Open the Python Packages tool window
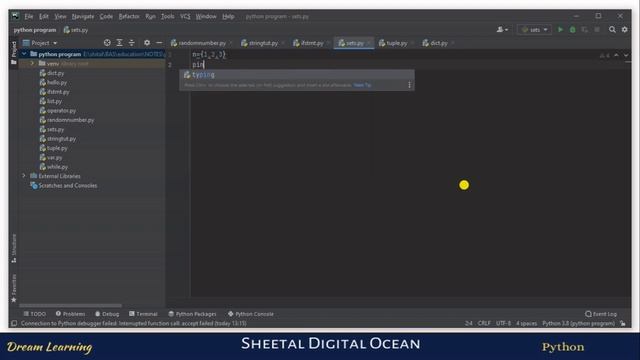 point(192,314)
